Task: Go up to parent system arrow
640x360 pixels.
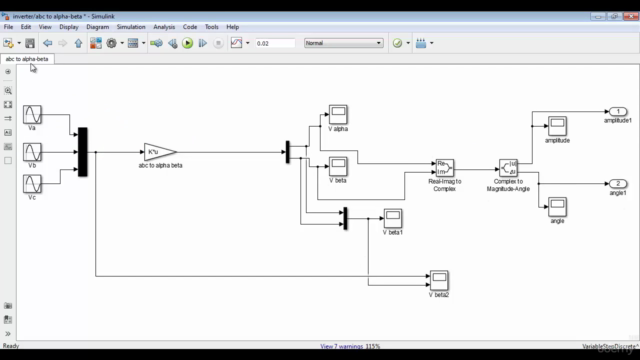Action: click(78, 43)
